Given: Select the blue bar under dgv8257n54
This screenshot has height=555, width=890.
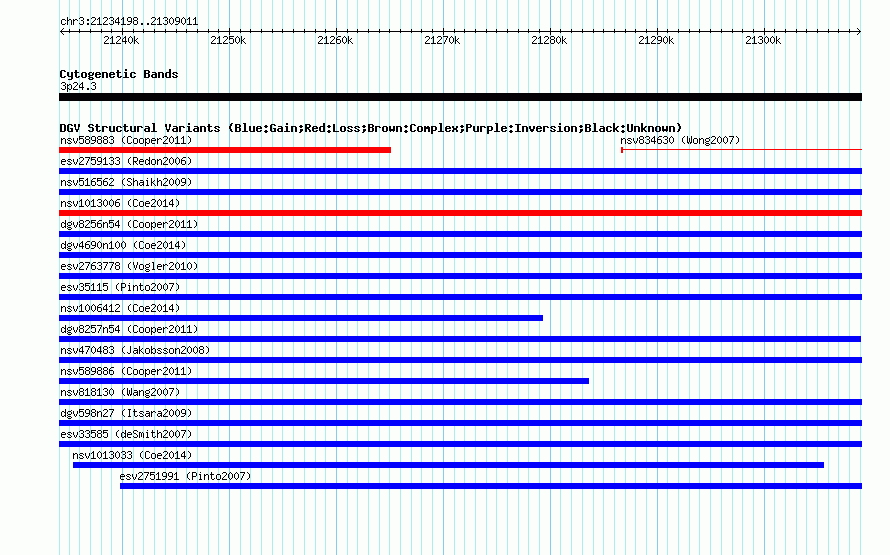Looking at the screenshot, I should (460, 339).
